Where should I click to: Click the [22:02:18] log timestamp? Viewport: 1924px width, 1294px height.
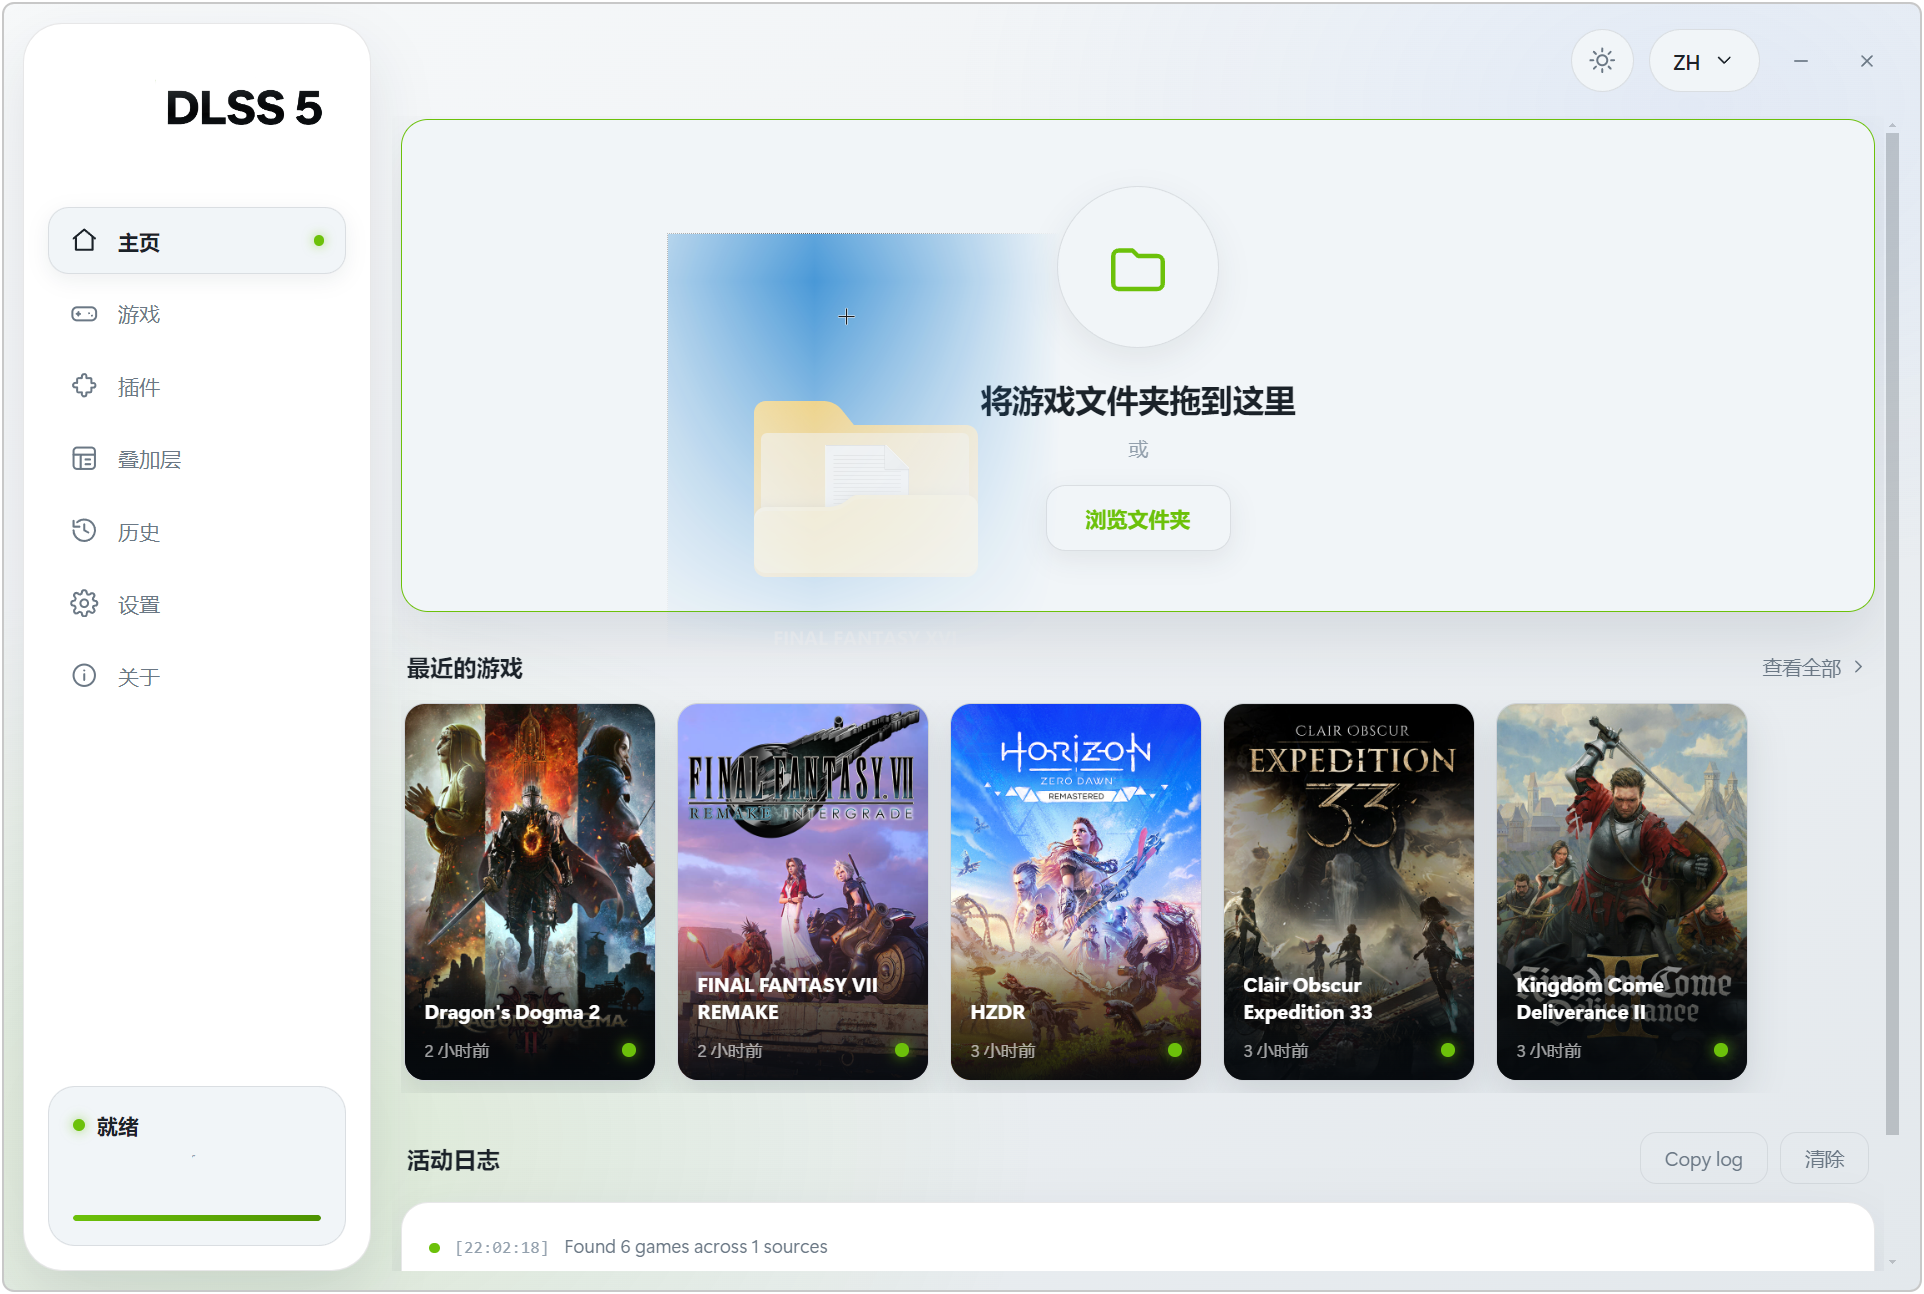pos(502,1248)
